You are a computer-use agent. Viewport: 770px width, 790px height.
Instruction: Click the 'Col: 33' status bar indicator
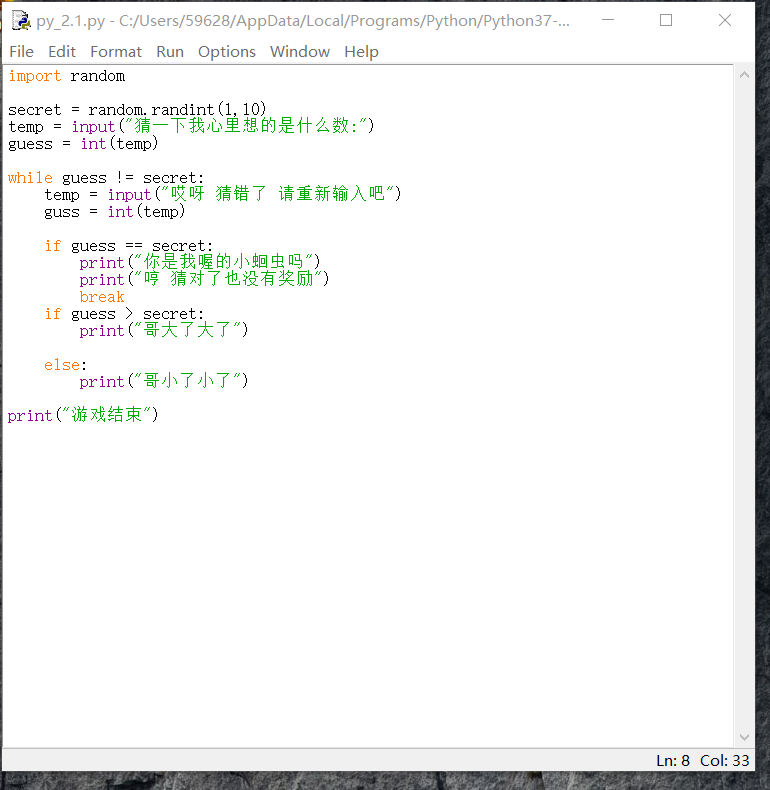click(725, 760)
